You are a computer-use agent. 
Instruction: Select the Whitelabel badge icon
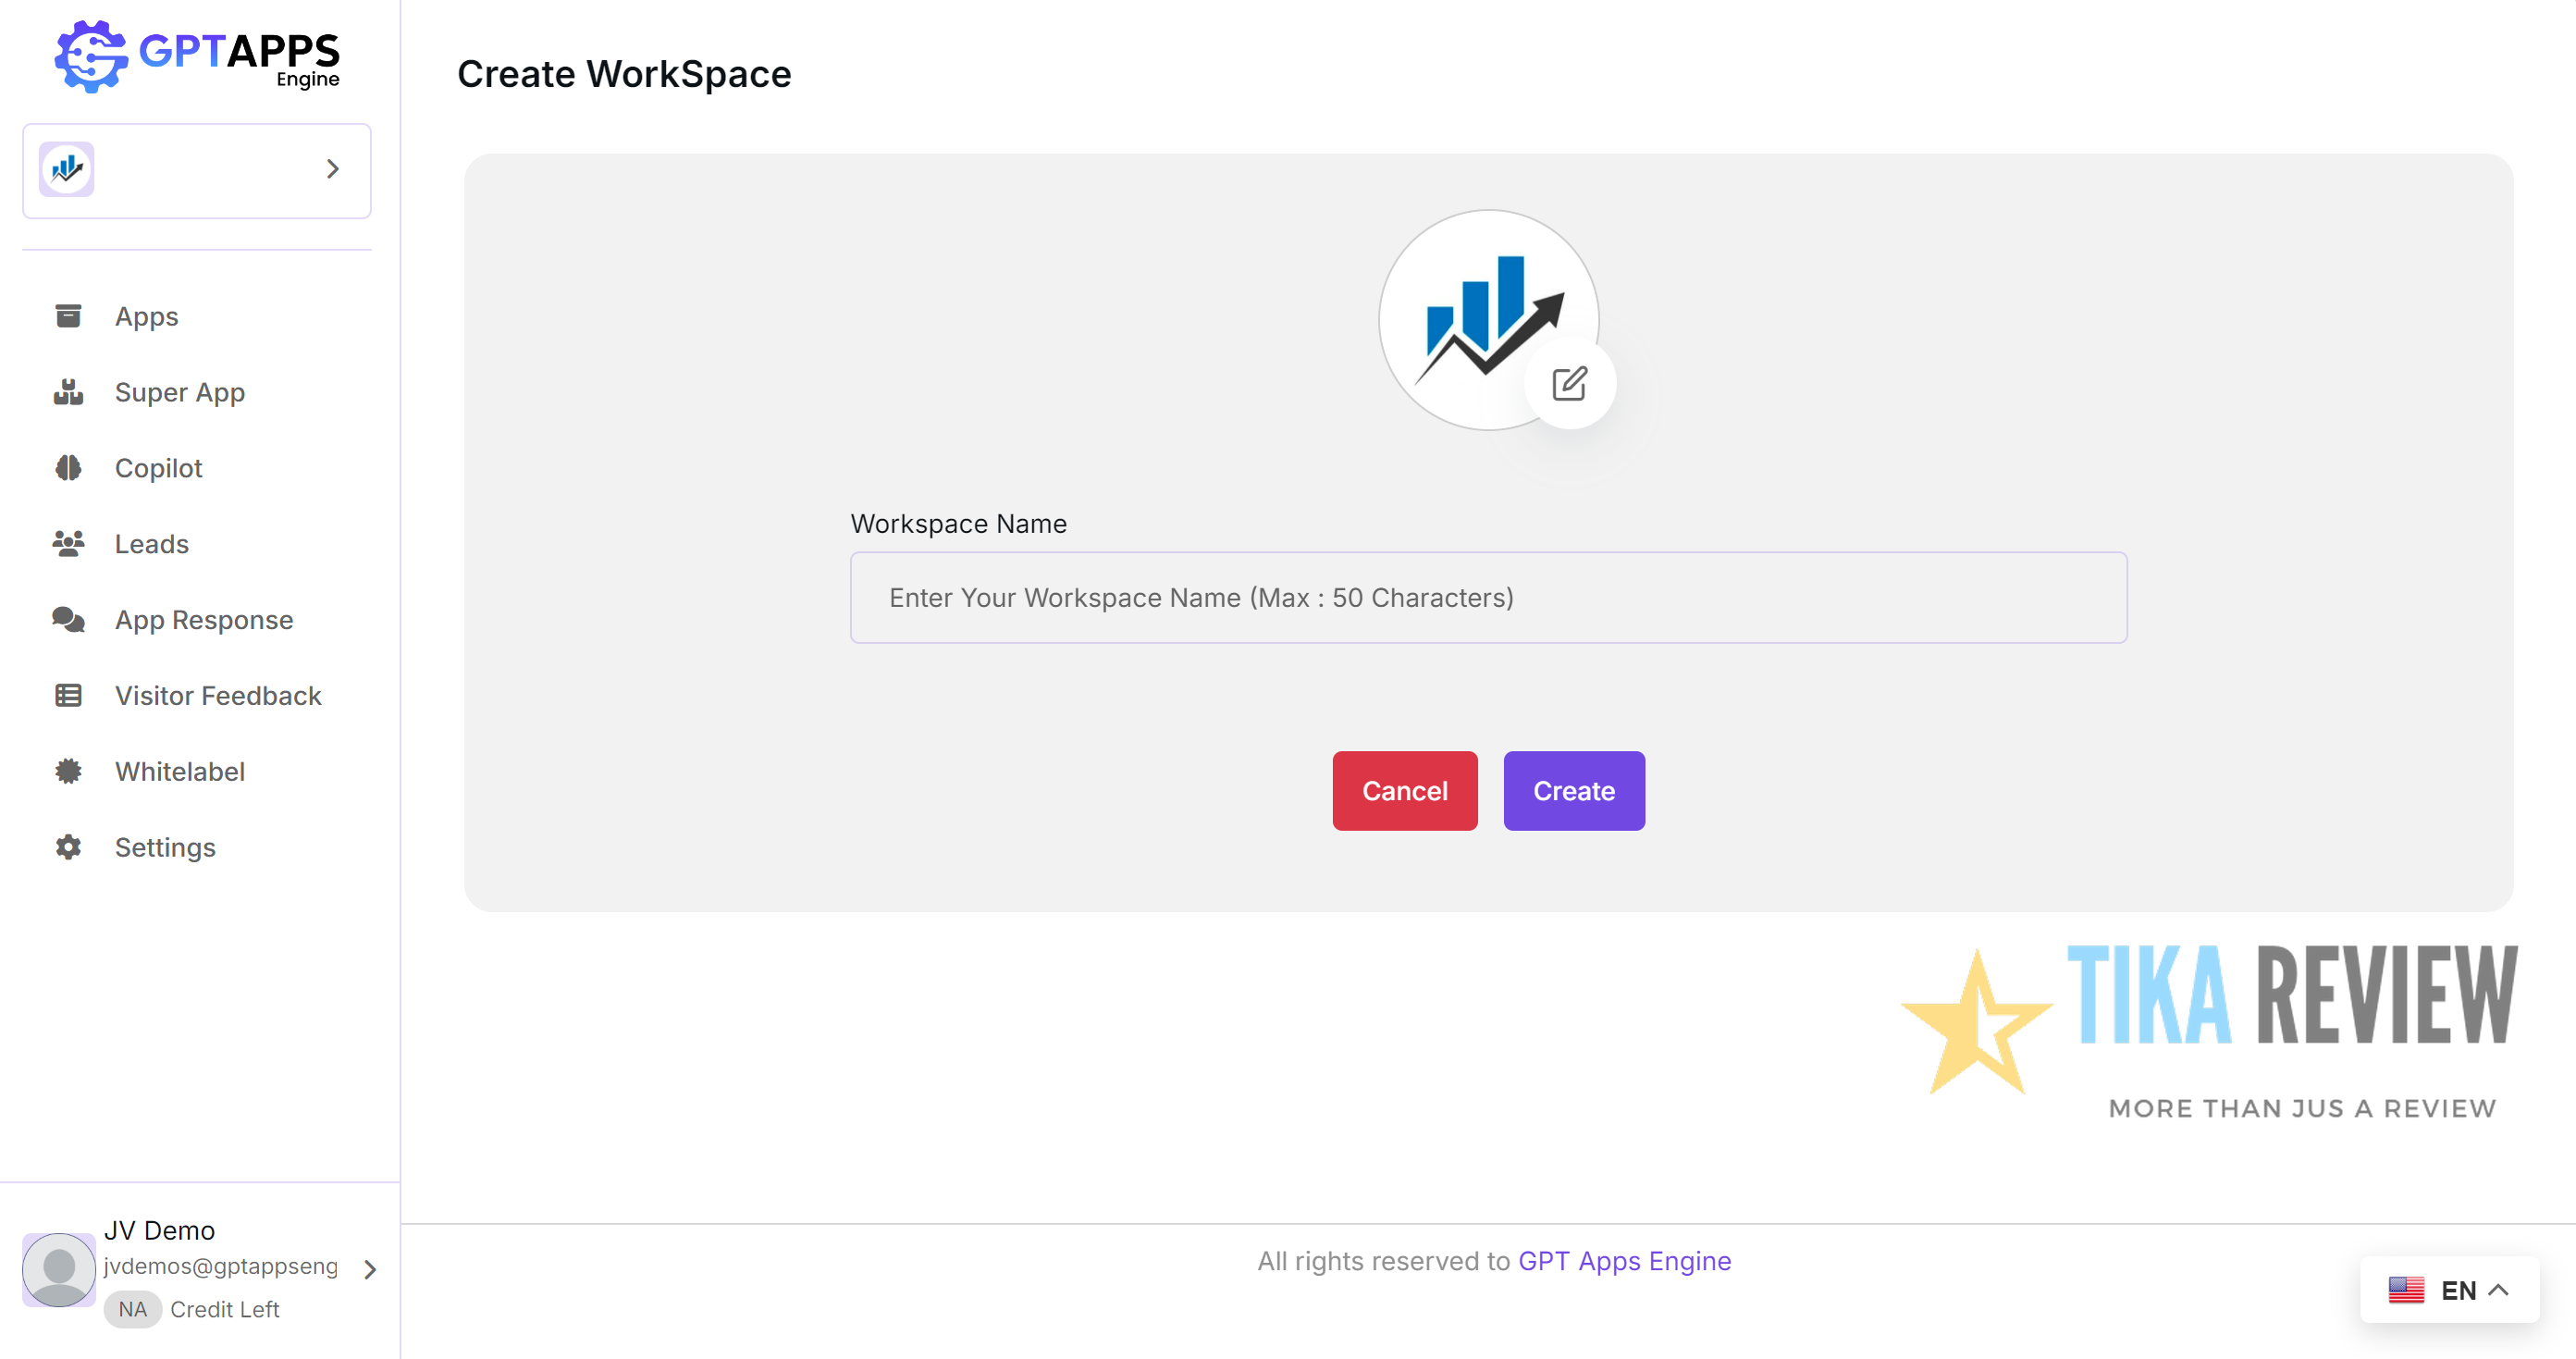coord(67,771)
